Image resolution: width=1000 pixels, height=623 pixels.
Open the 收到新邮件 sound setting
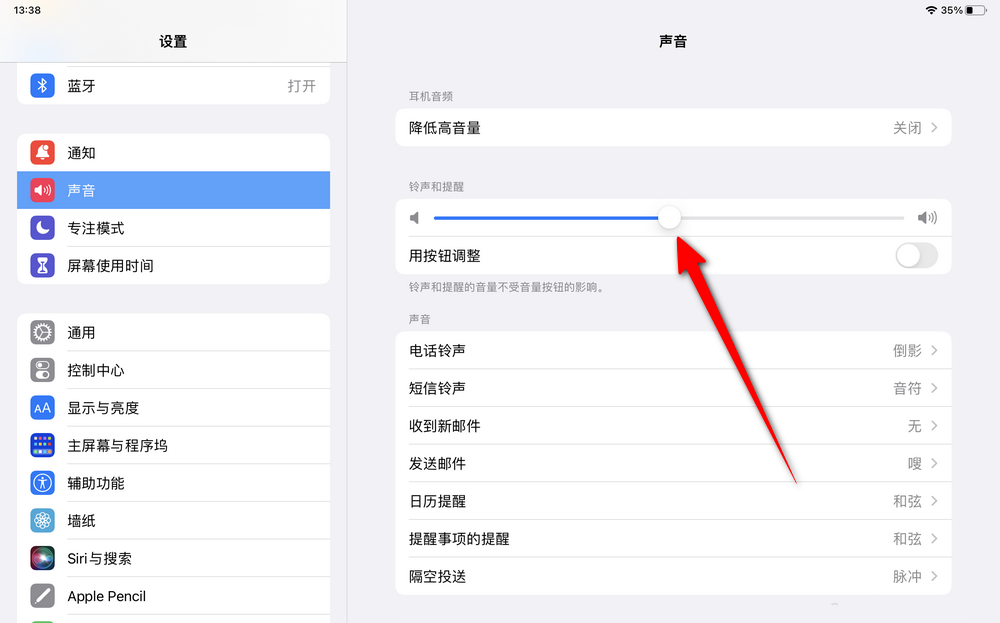pos(673,426)
